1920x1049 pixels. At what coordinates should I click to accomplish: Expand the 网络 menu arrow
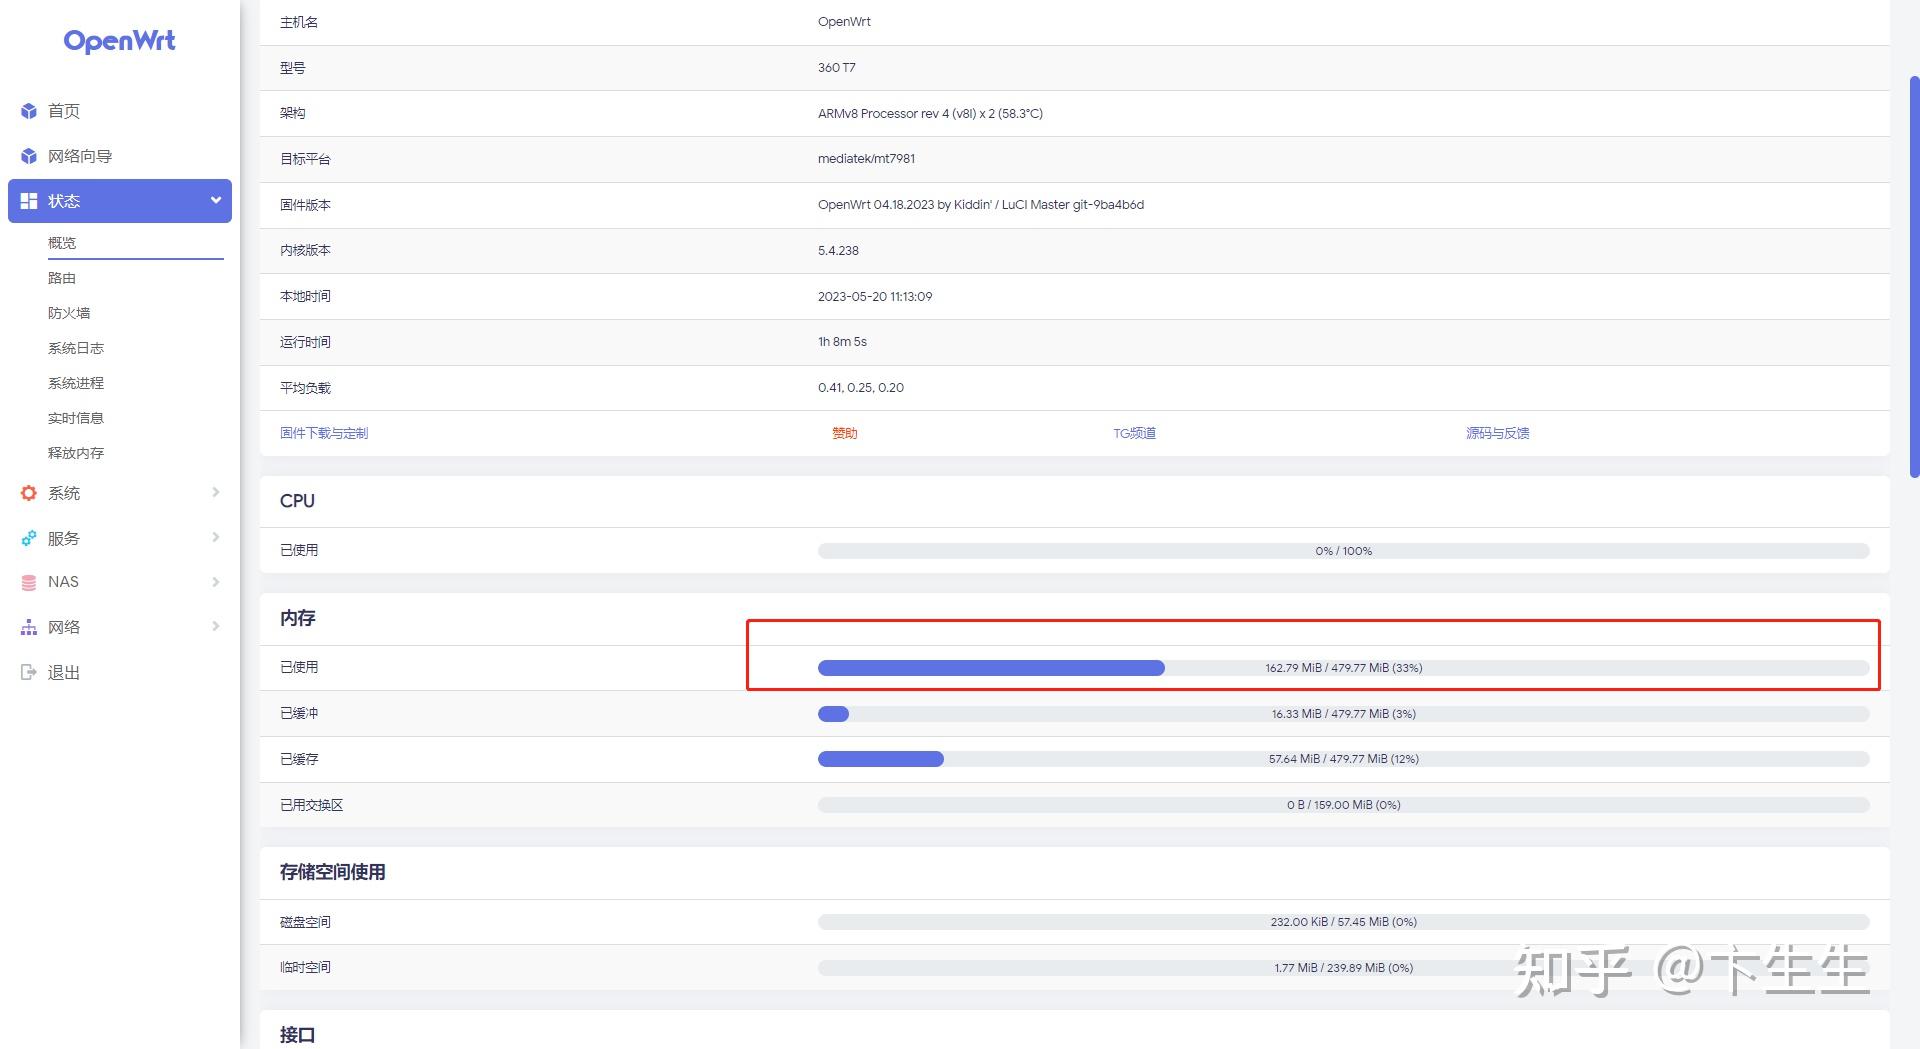tap(215, 626)
